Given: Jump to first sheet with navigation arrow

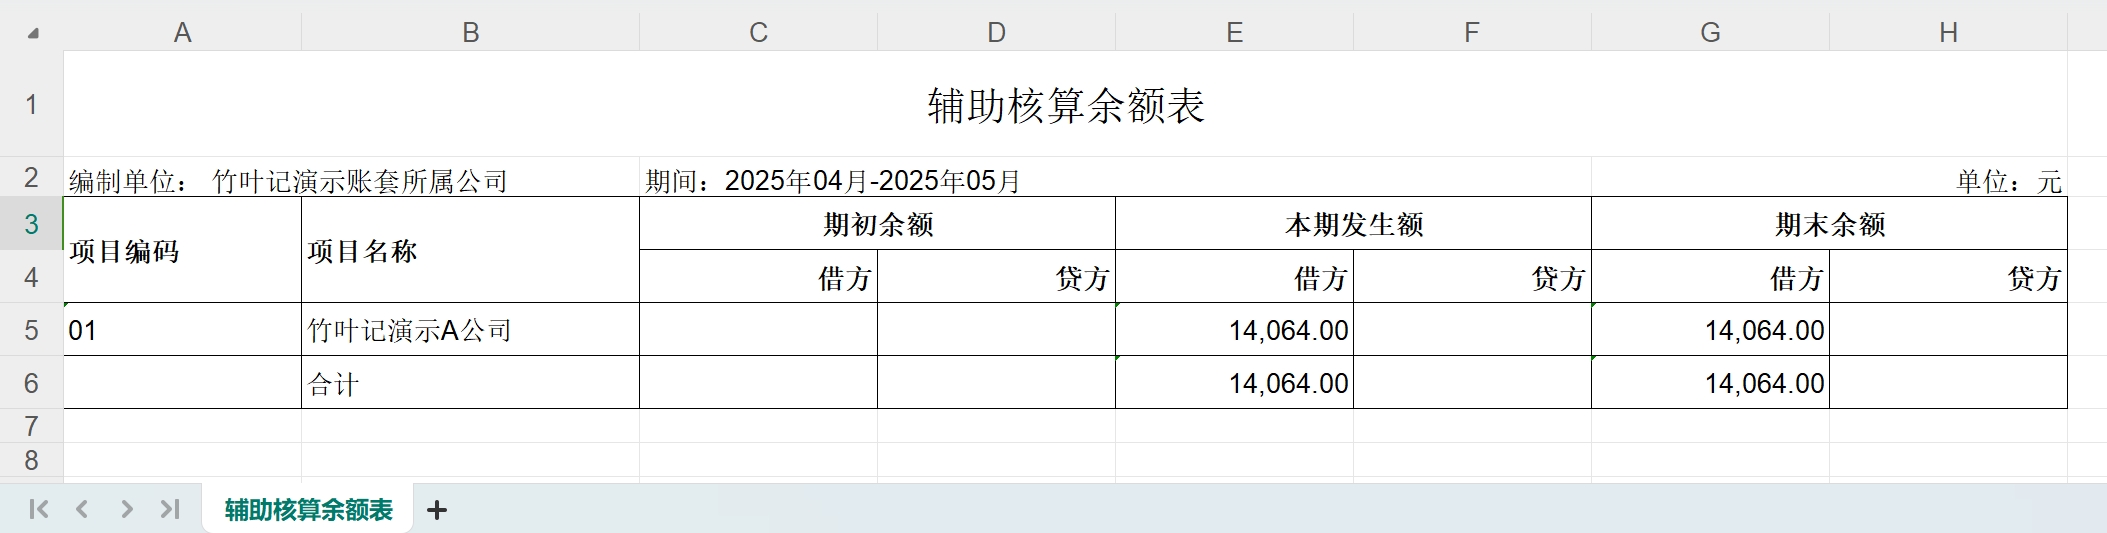Looking at the screenshot, I should click(x=39, y=509).
